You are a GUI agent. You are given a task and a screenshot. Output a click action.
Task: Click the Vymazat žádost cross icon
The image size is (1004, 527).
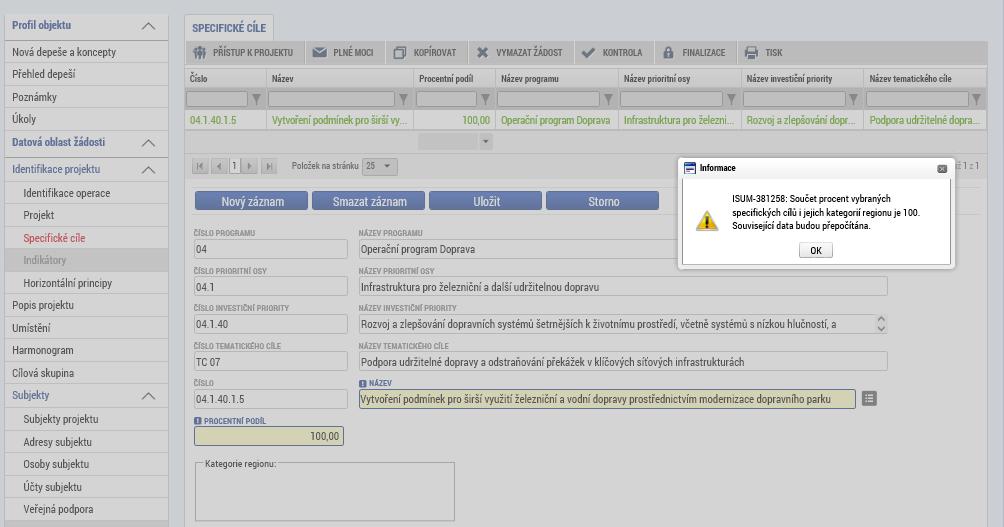pos(482,53)
